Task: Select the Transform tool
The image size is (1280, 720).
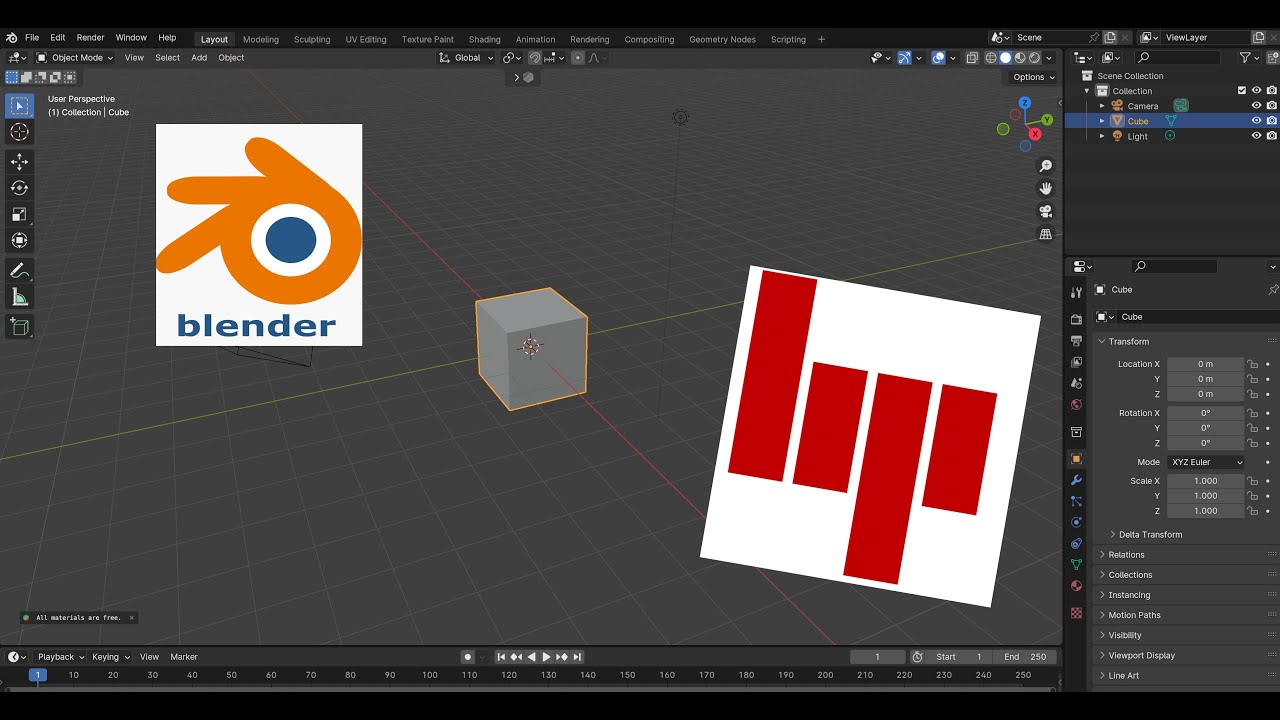Action: 19,240
